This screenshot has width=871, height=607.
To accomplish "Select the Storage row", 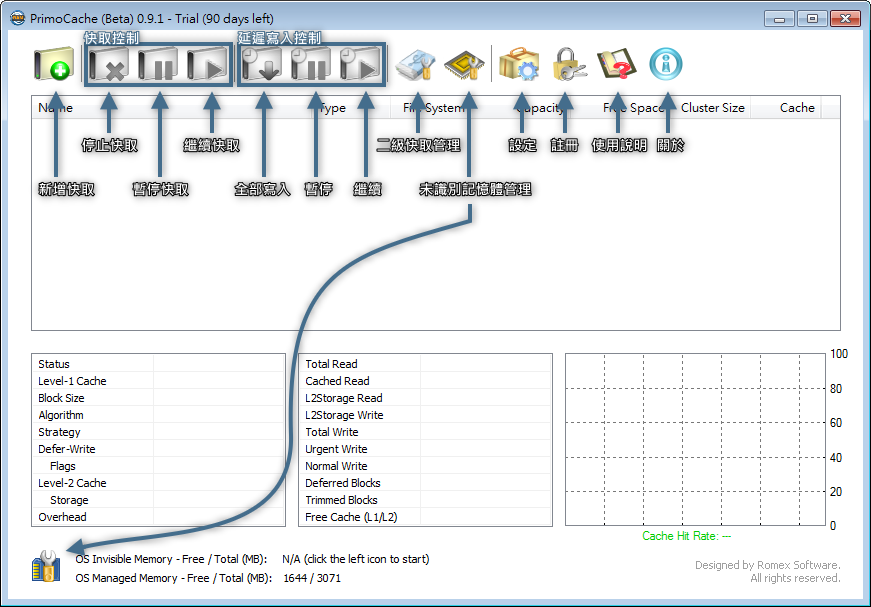I will pos(158,500).
